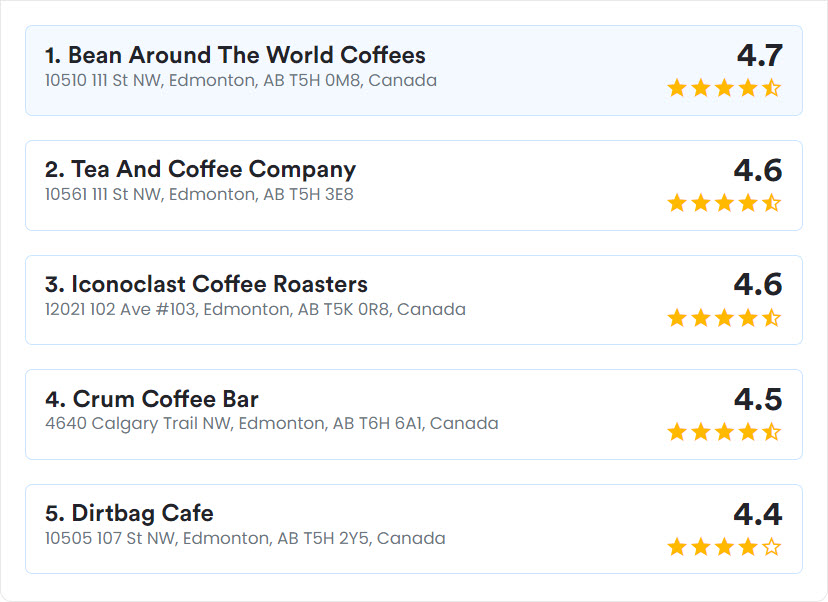Open the Dirtbag Cafe listing
The height and width of the screenshot is (602, 828).
(414, 529)
